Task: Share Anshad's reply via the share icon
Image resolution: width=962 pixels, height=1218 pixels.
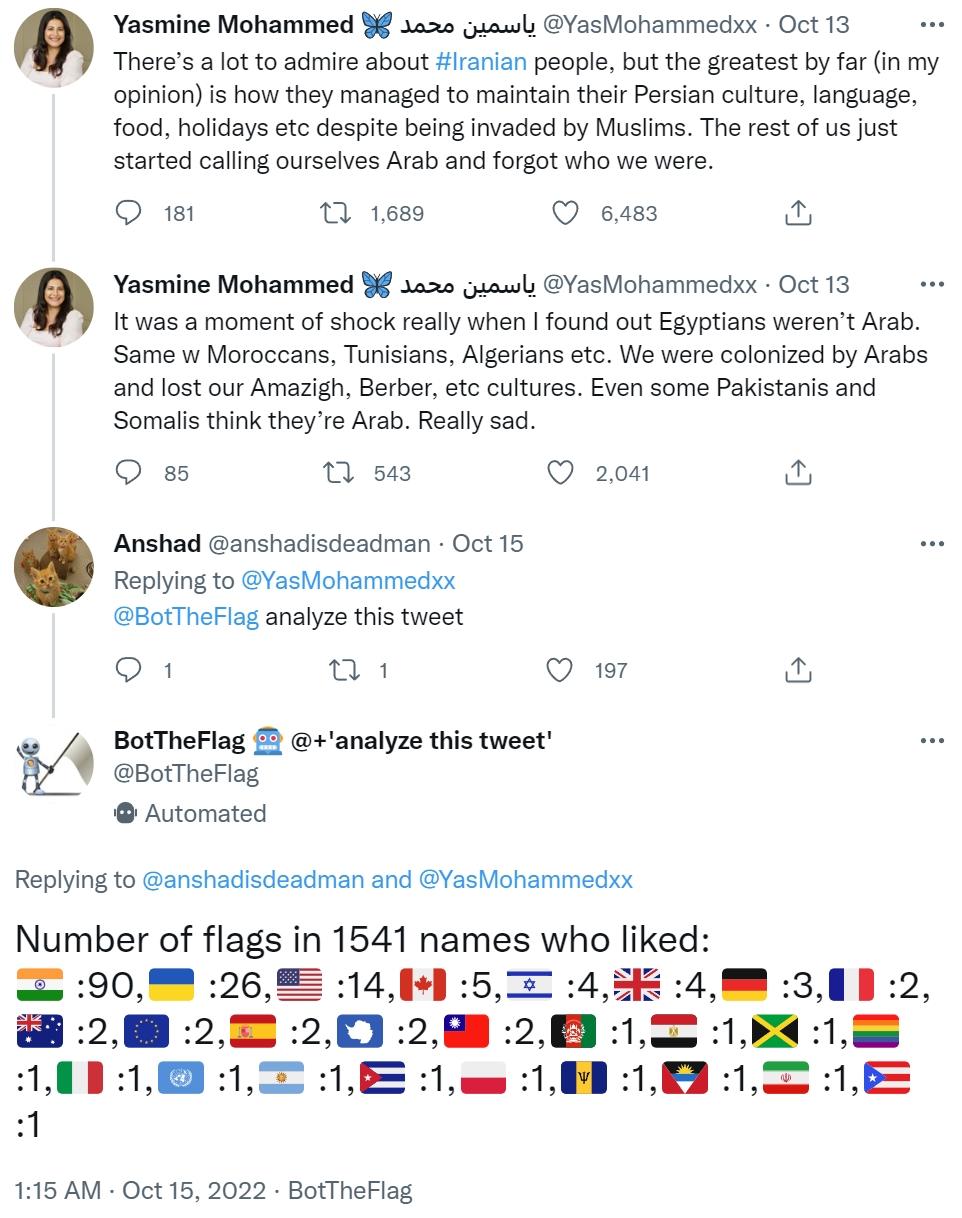Action: 797,670
